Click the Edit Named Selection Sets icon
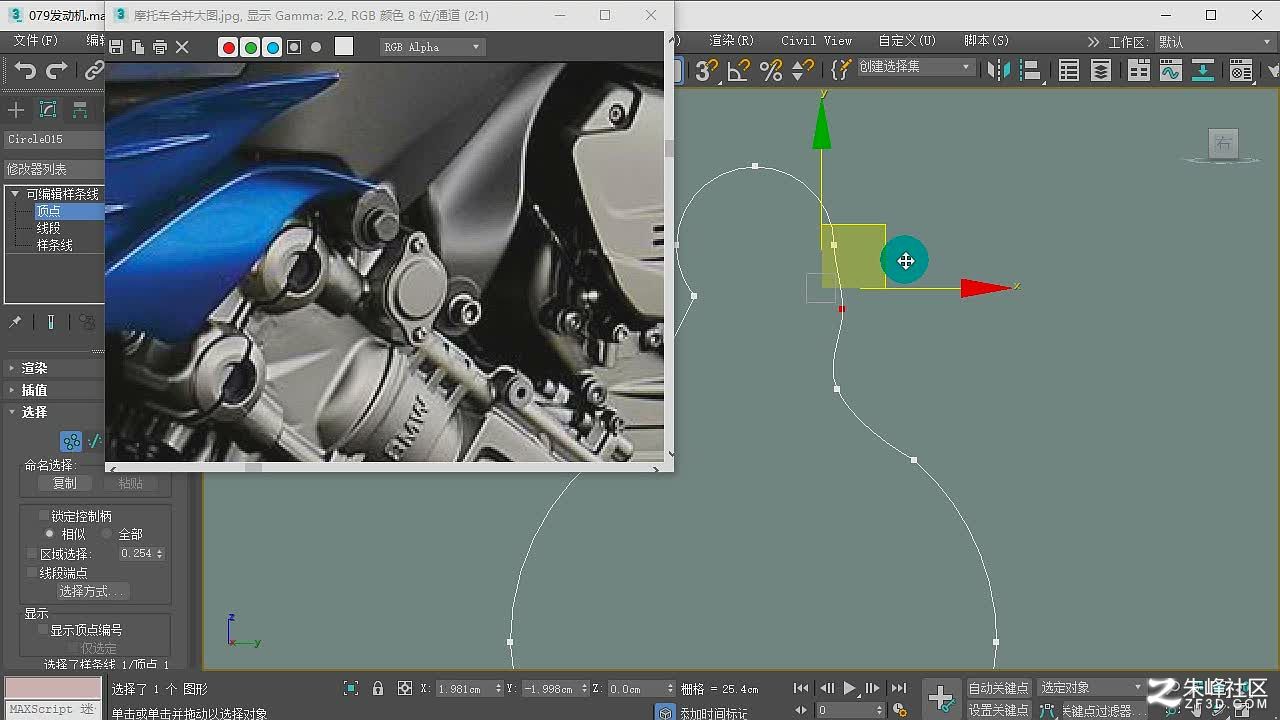Viewport: 1280px width, 720px height. (x=841, y=70)
